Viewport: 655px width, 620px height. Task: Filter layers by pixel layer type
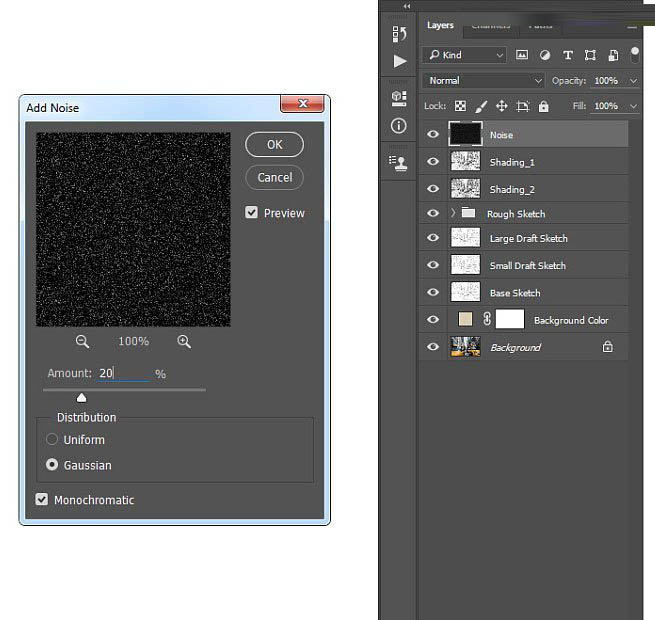click(x=522, y=55)
